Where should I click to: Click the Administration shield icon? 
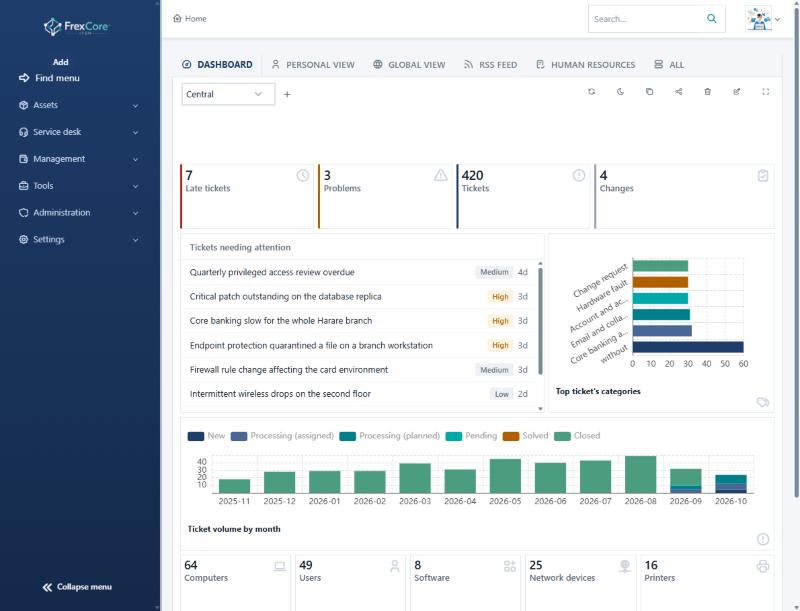(x=23, y=213)
